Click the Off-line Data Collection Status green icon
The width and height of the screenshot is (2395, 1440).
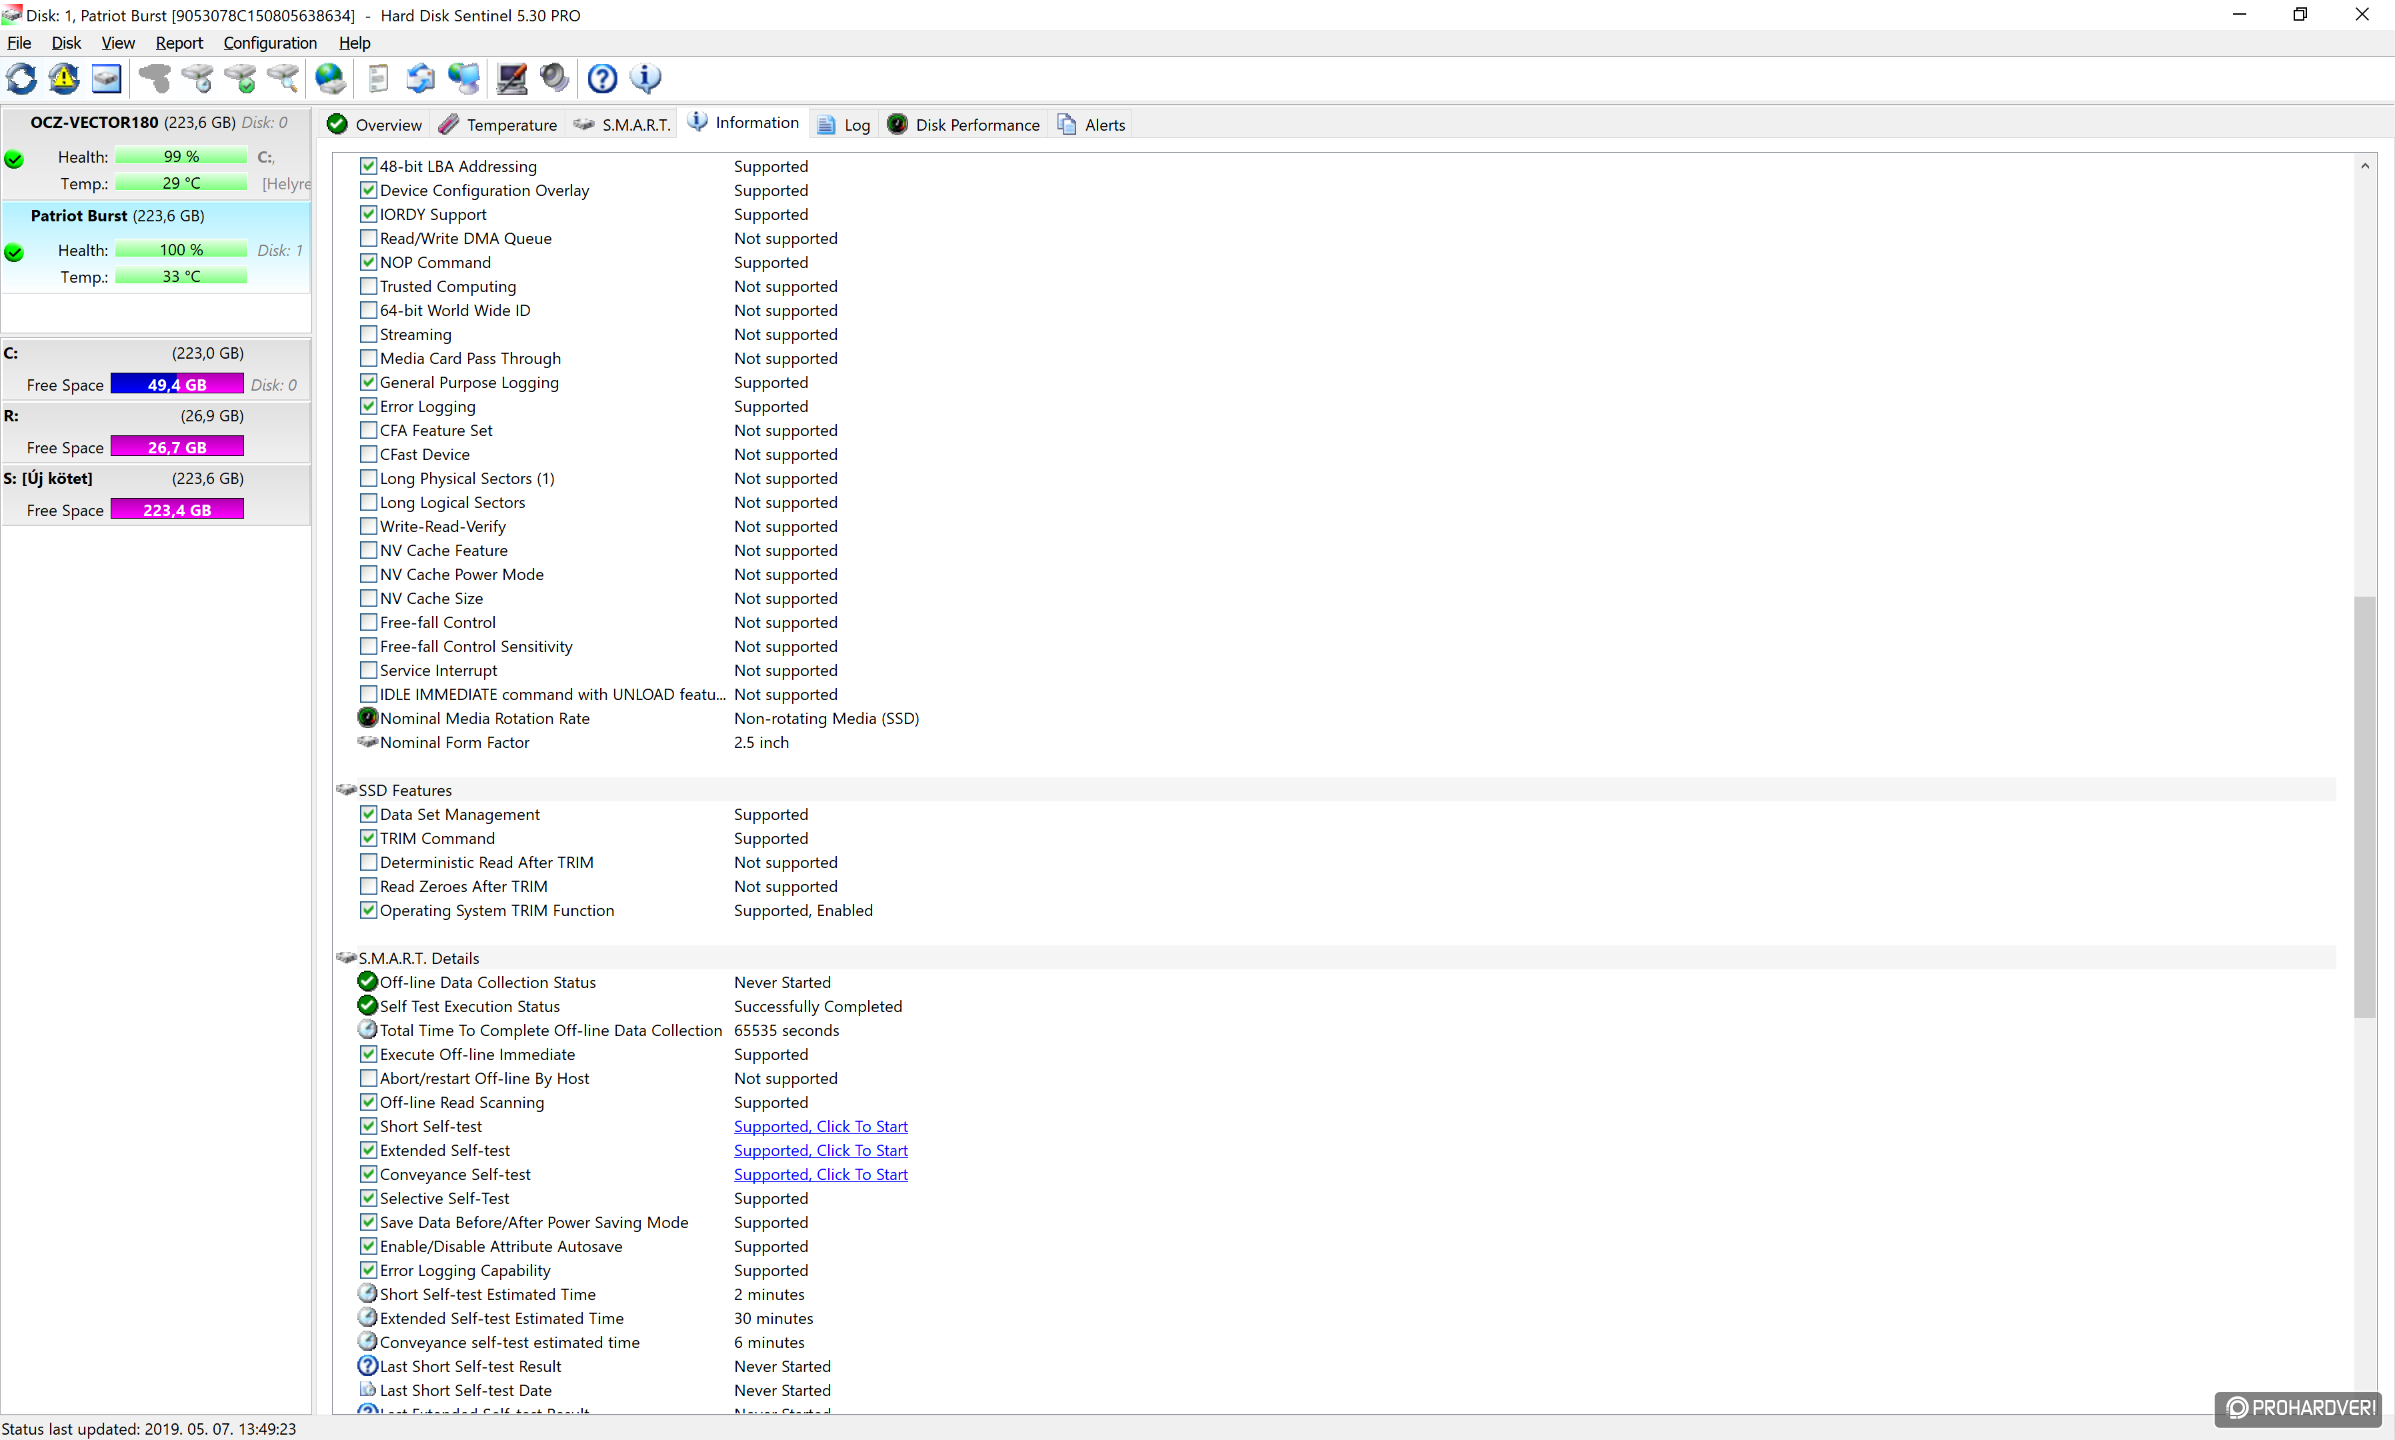point(368,981)
